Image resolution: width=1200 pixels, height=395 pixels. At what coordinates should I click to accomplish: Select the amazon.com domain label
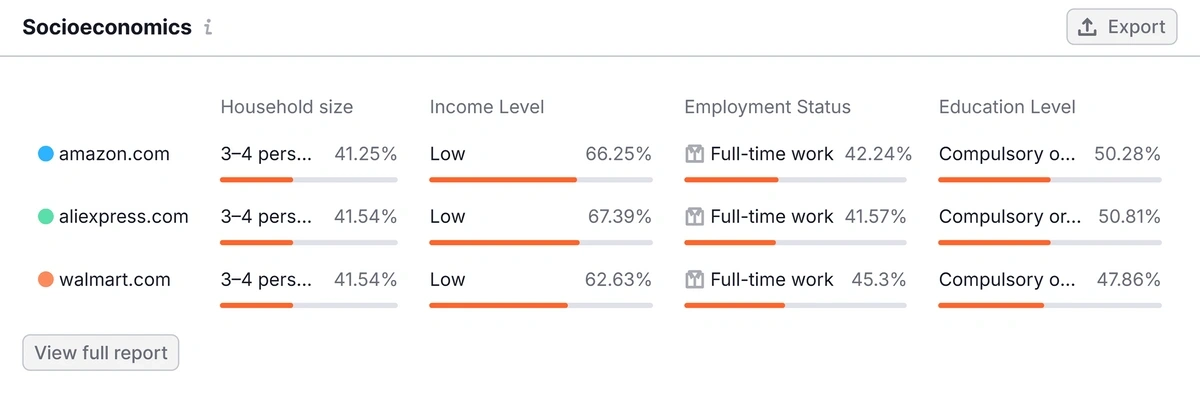click(x=114, y=154)
